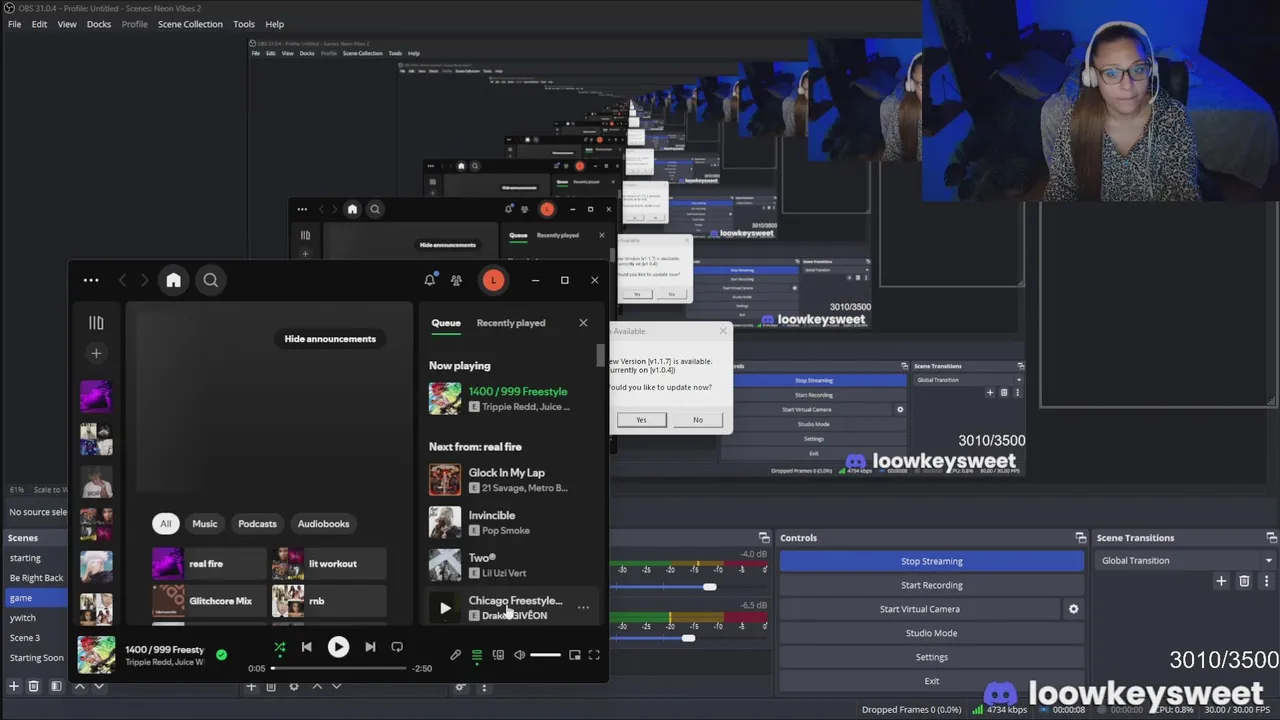Close the Spotify queue panel

click(x=583, y=323)
